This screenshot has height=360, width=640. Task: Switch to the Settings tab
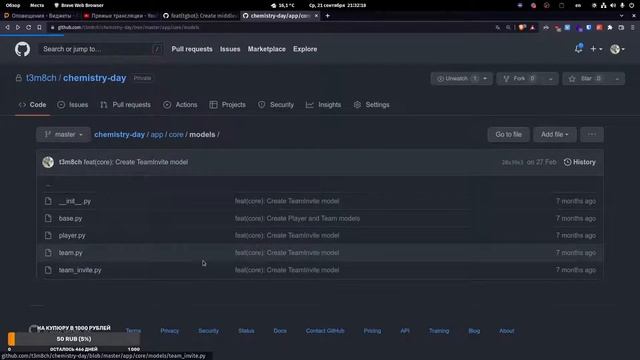pyautogui.click(x=372, y=105)
